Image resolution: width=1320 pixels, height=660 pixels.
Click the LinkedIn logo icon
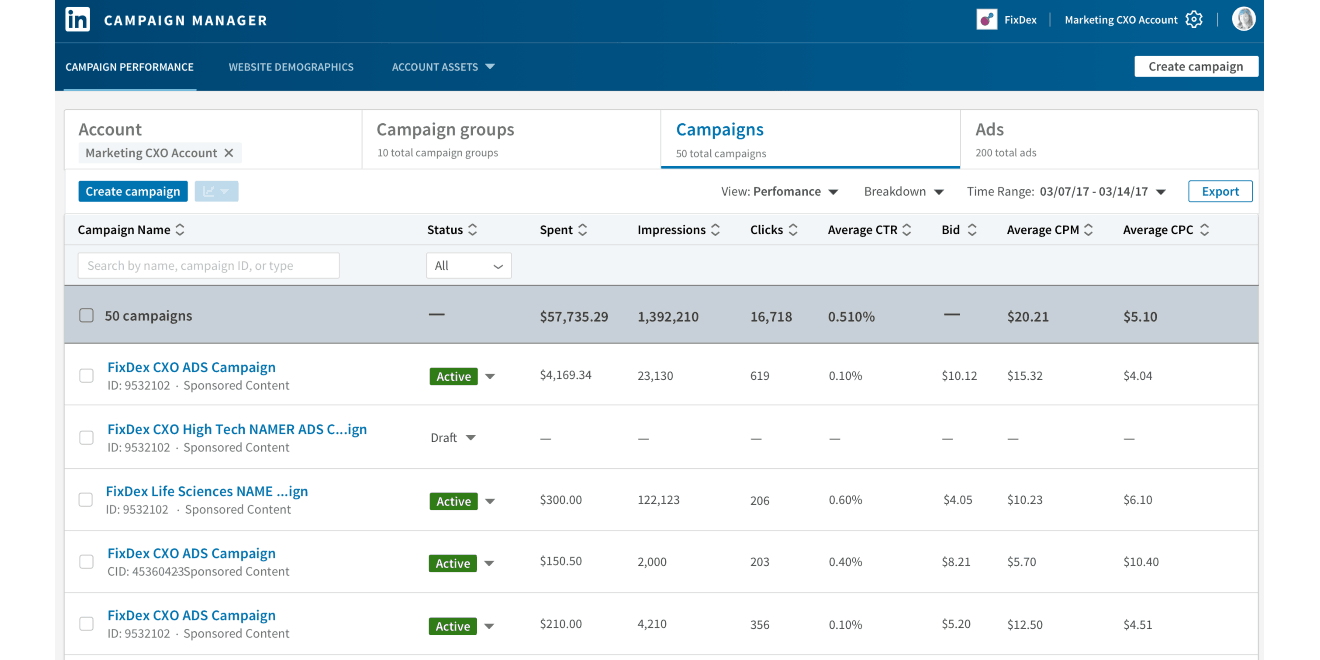(78, 20)
